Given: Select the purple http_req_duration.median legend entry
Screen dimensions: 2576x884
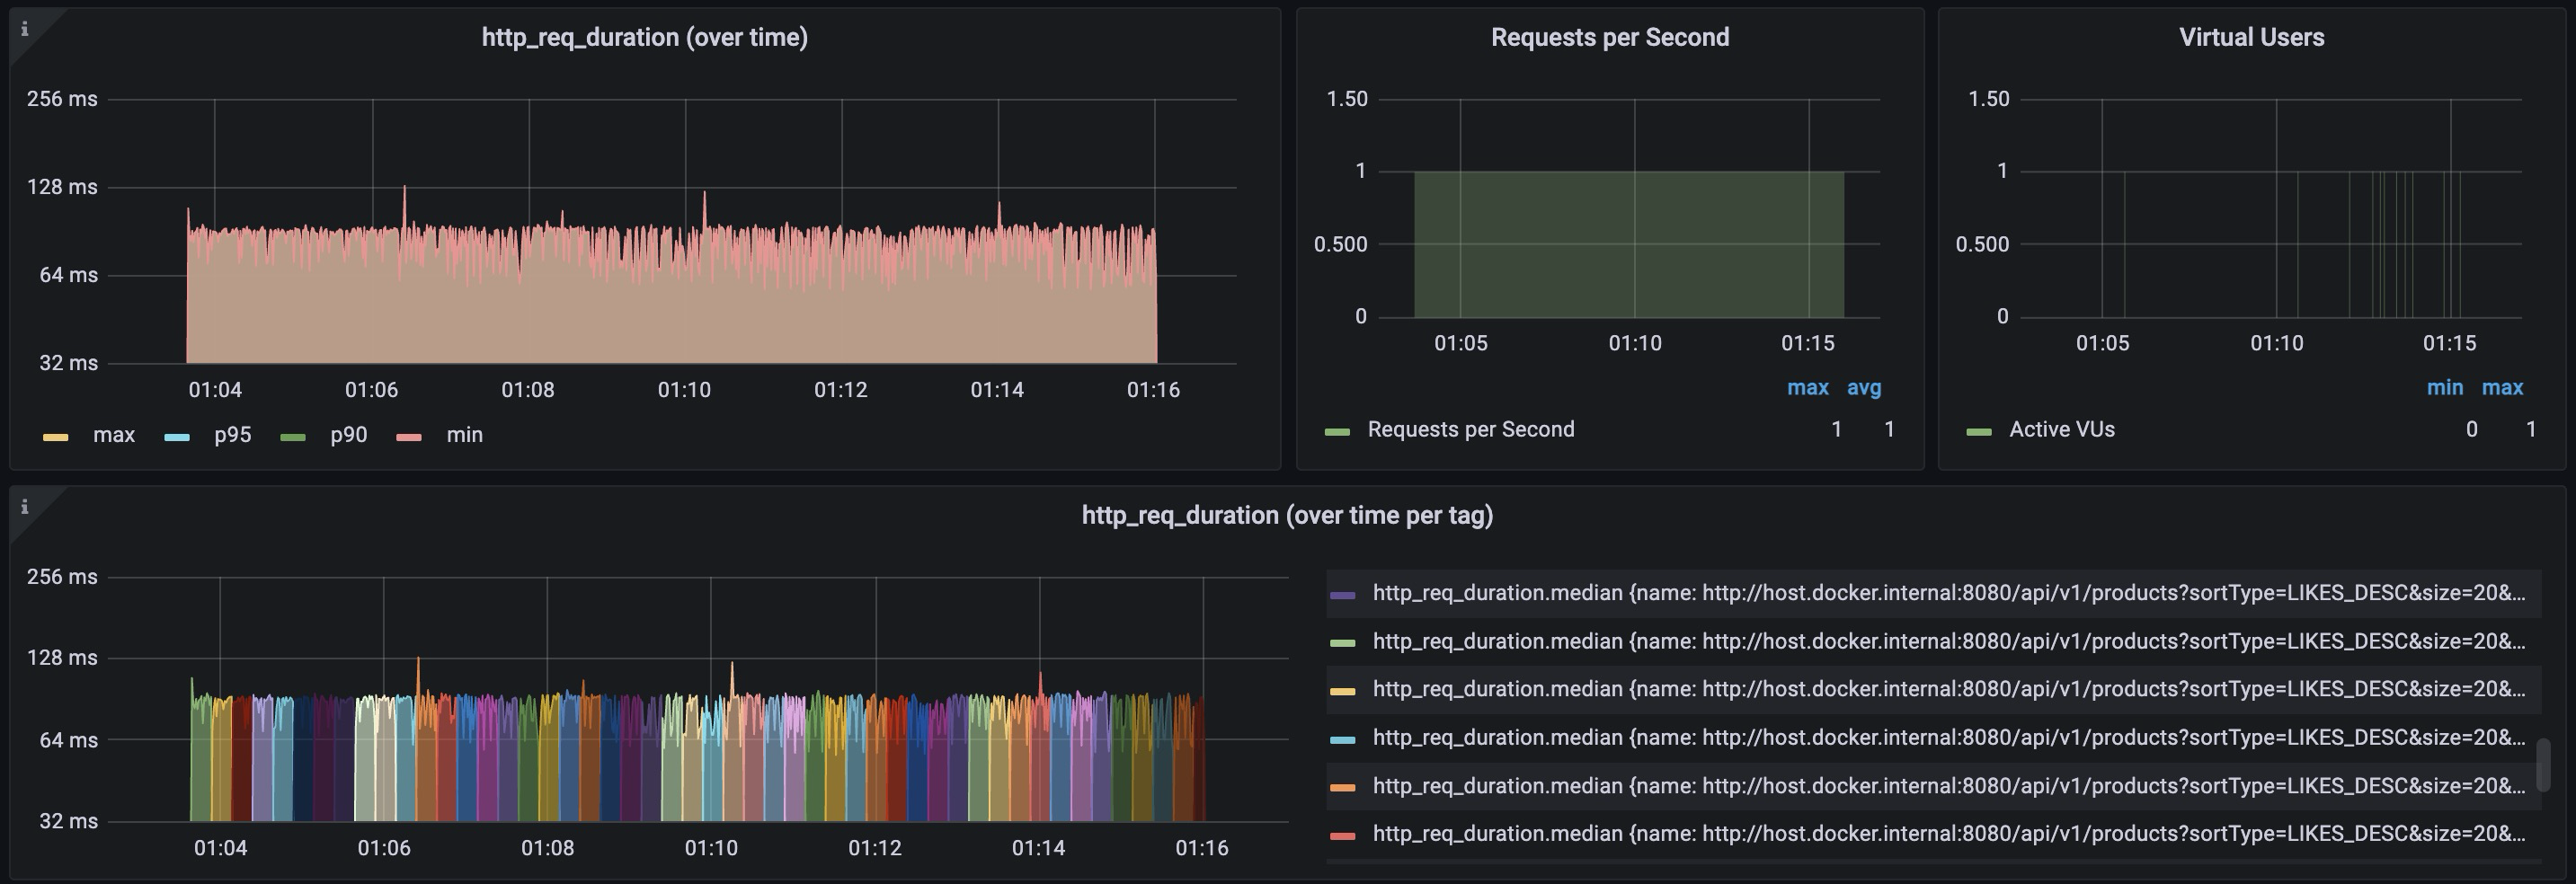Looking at the screenshot, I should 1948,593.
